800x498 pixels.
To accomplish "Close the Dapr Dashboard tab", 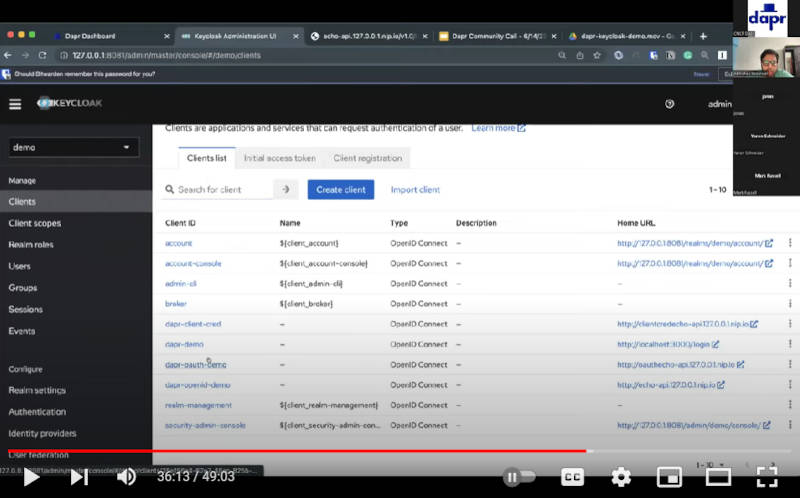I will (x=167, y=36).
